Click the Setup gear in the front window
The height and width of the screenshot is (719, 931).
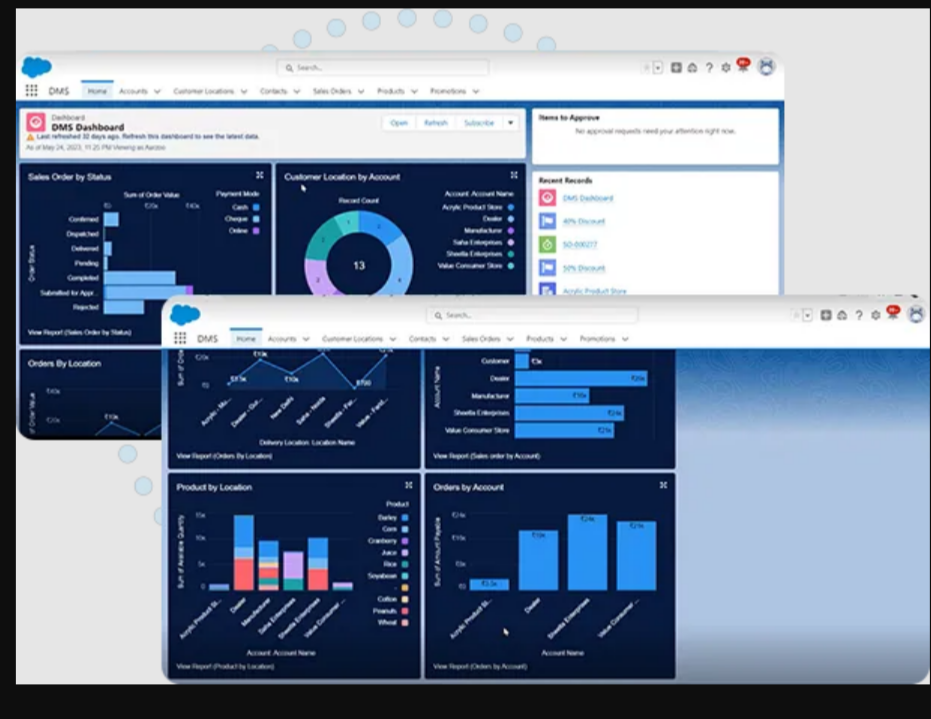(x=875, y=315)
